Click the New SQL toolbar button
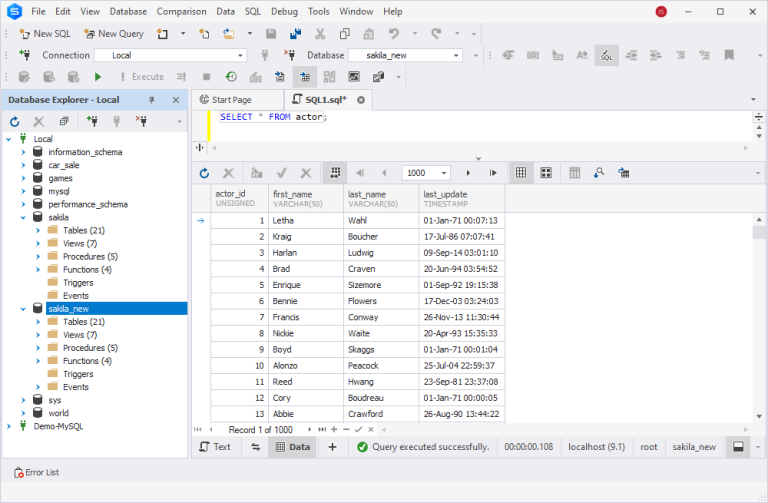 point(44,34)
